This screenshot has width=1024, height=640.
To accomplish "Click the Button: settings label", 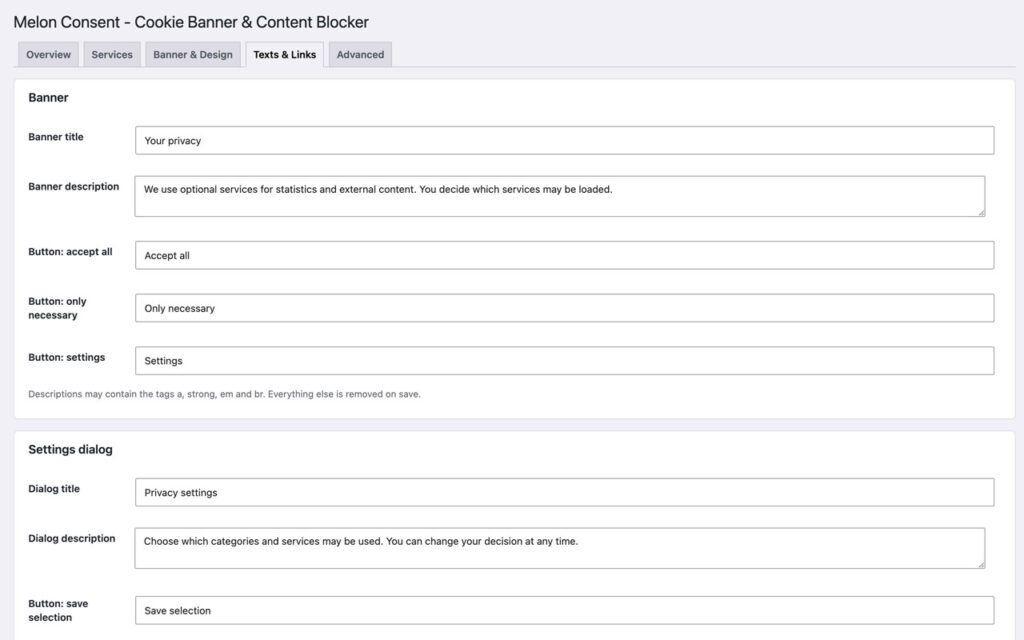I will (67, 357).
